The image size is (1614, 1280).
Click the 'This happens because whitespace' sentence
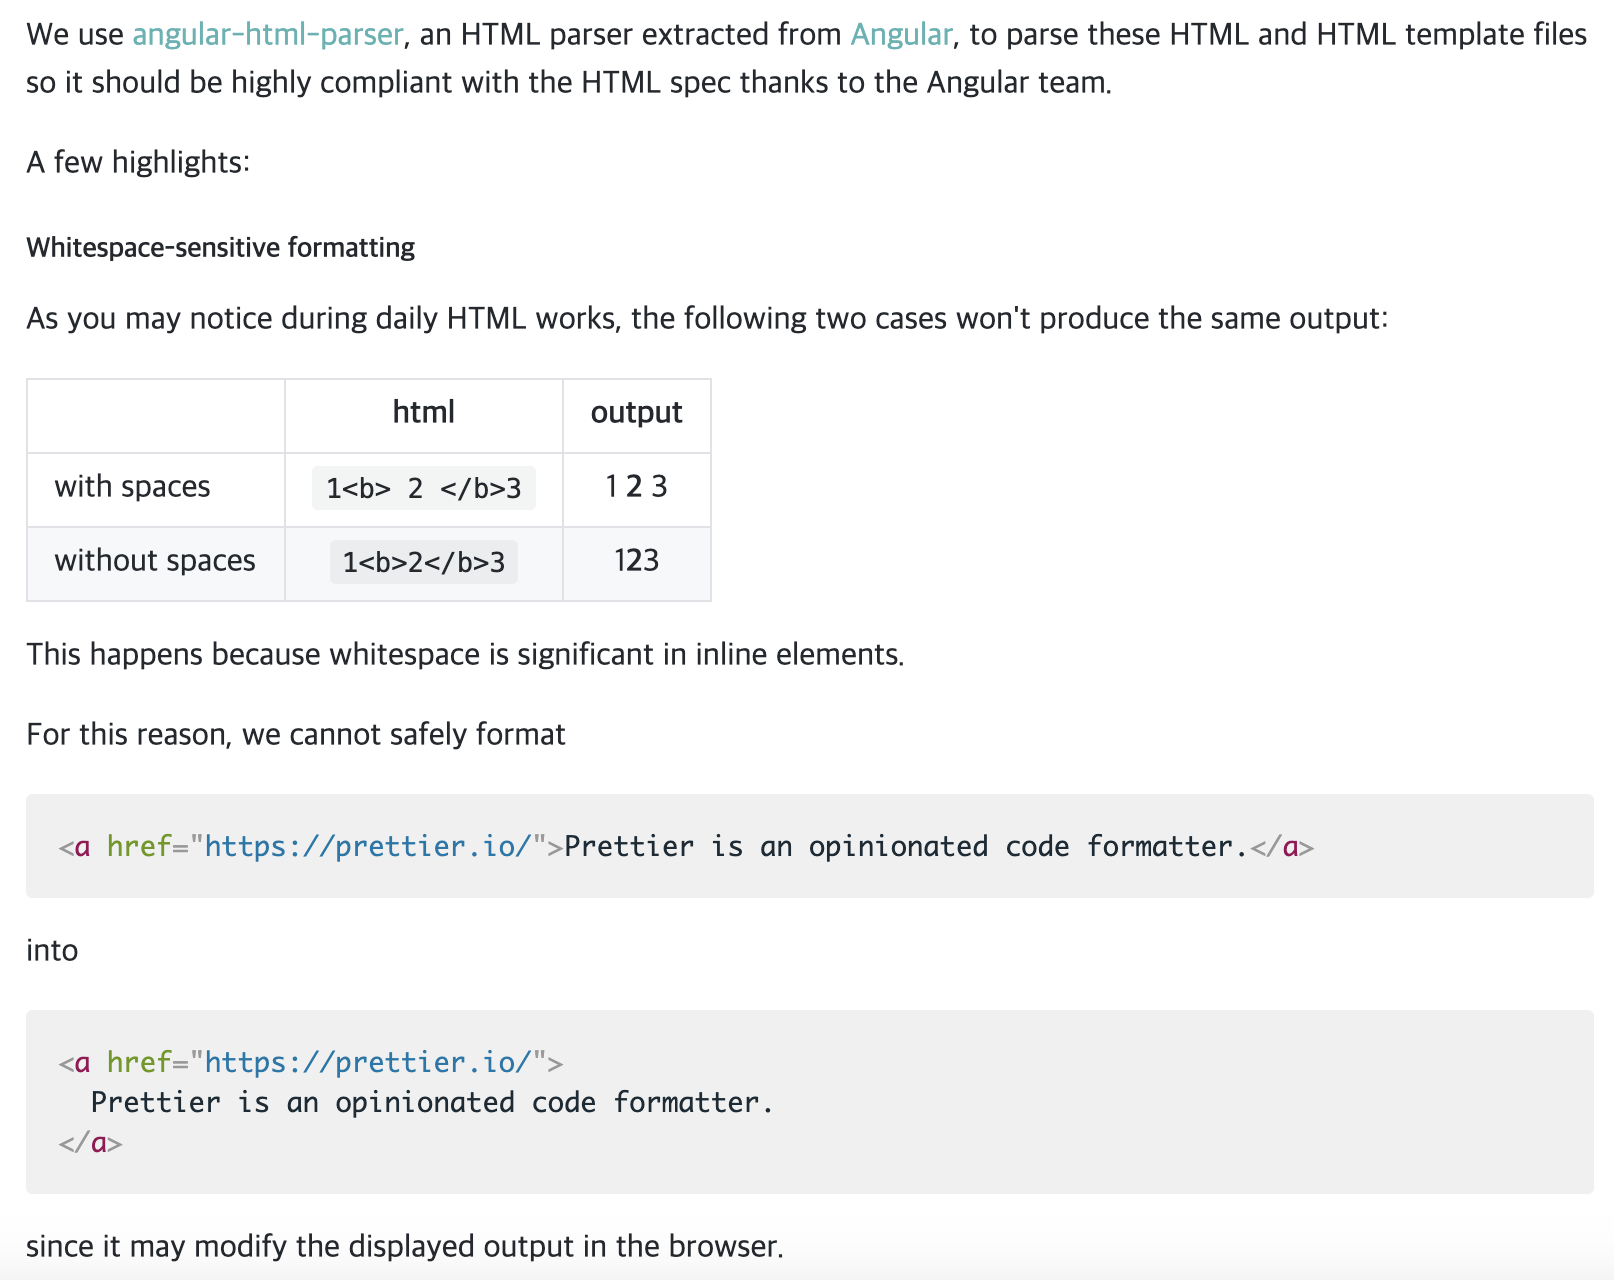coord(465,655)
